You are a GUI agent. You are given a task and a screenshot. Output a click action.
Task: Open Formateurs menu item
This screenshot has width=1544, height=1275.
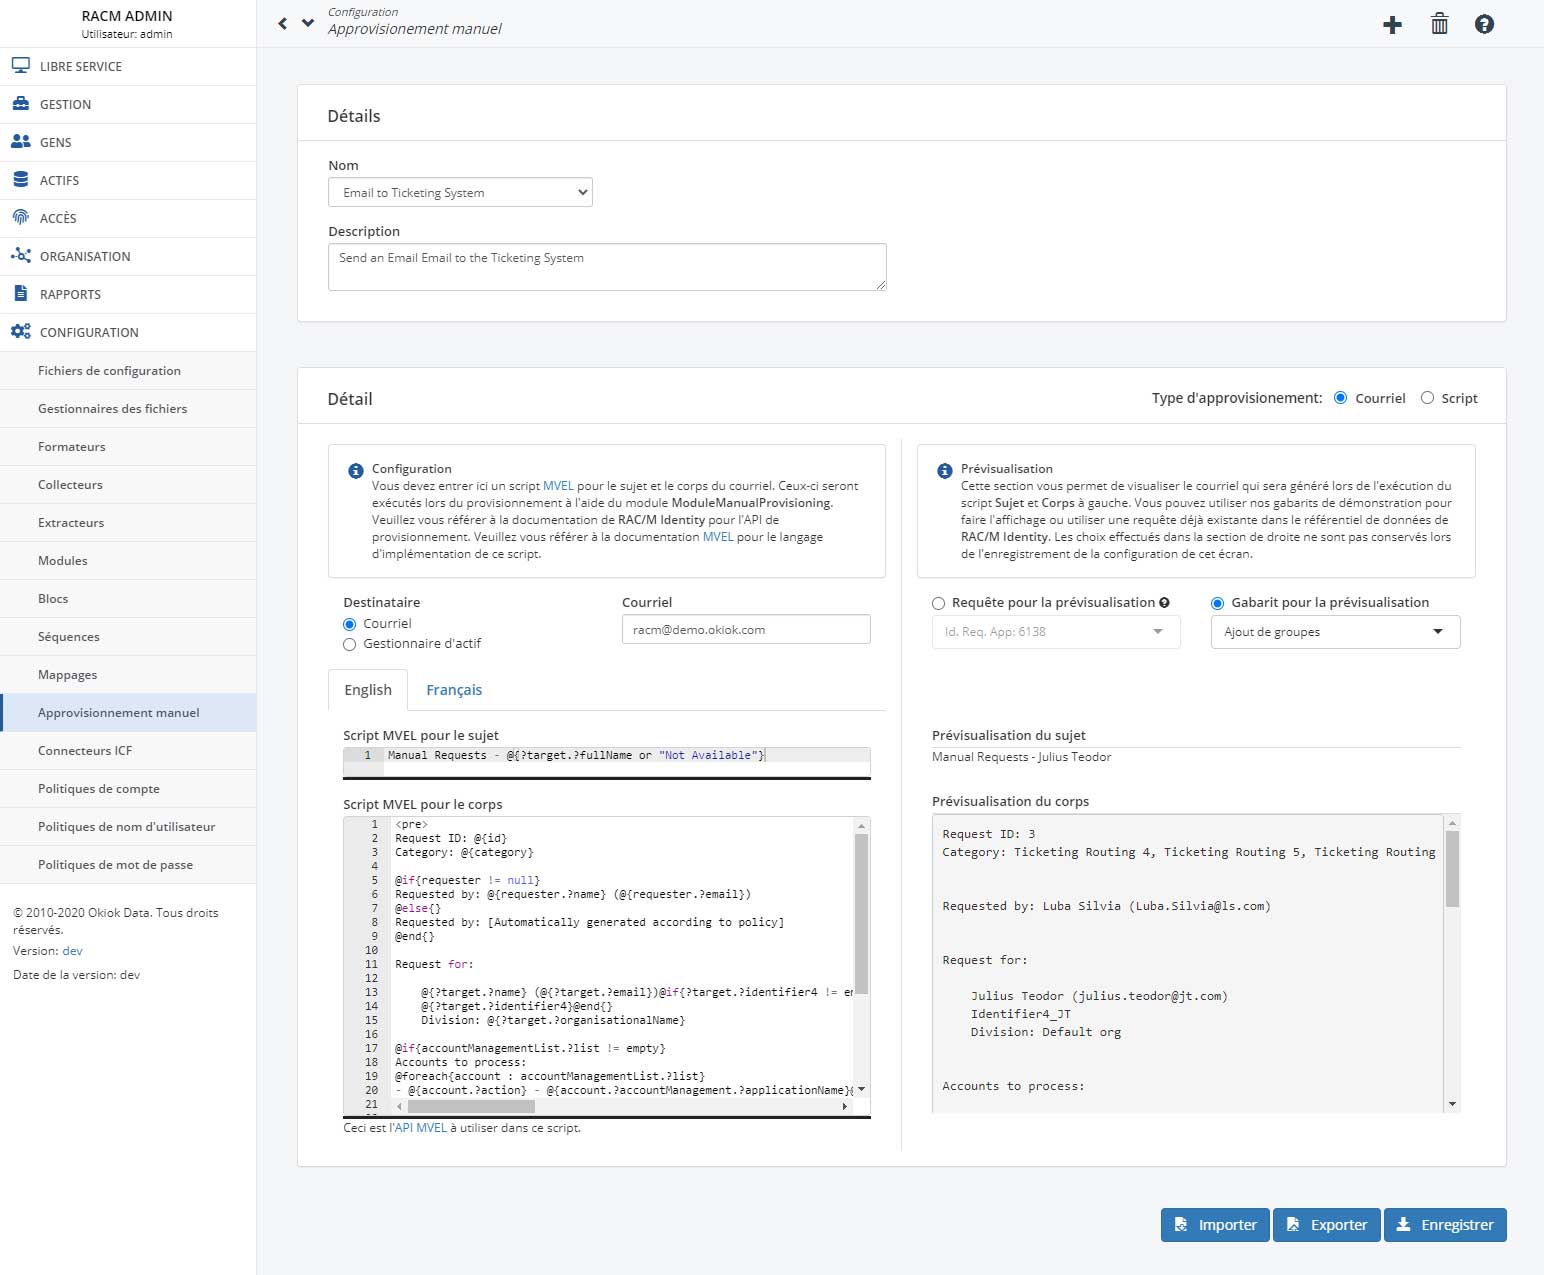coord(128,446)
